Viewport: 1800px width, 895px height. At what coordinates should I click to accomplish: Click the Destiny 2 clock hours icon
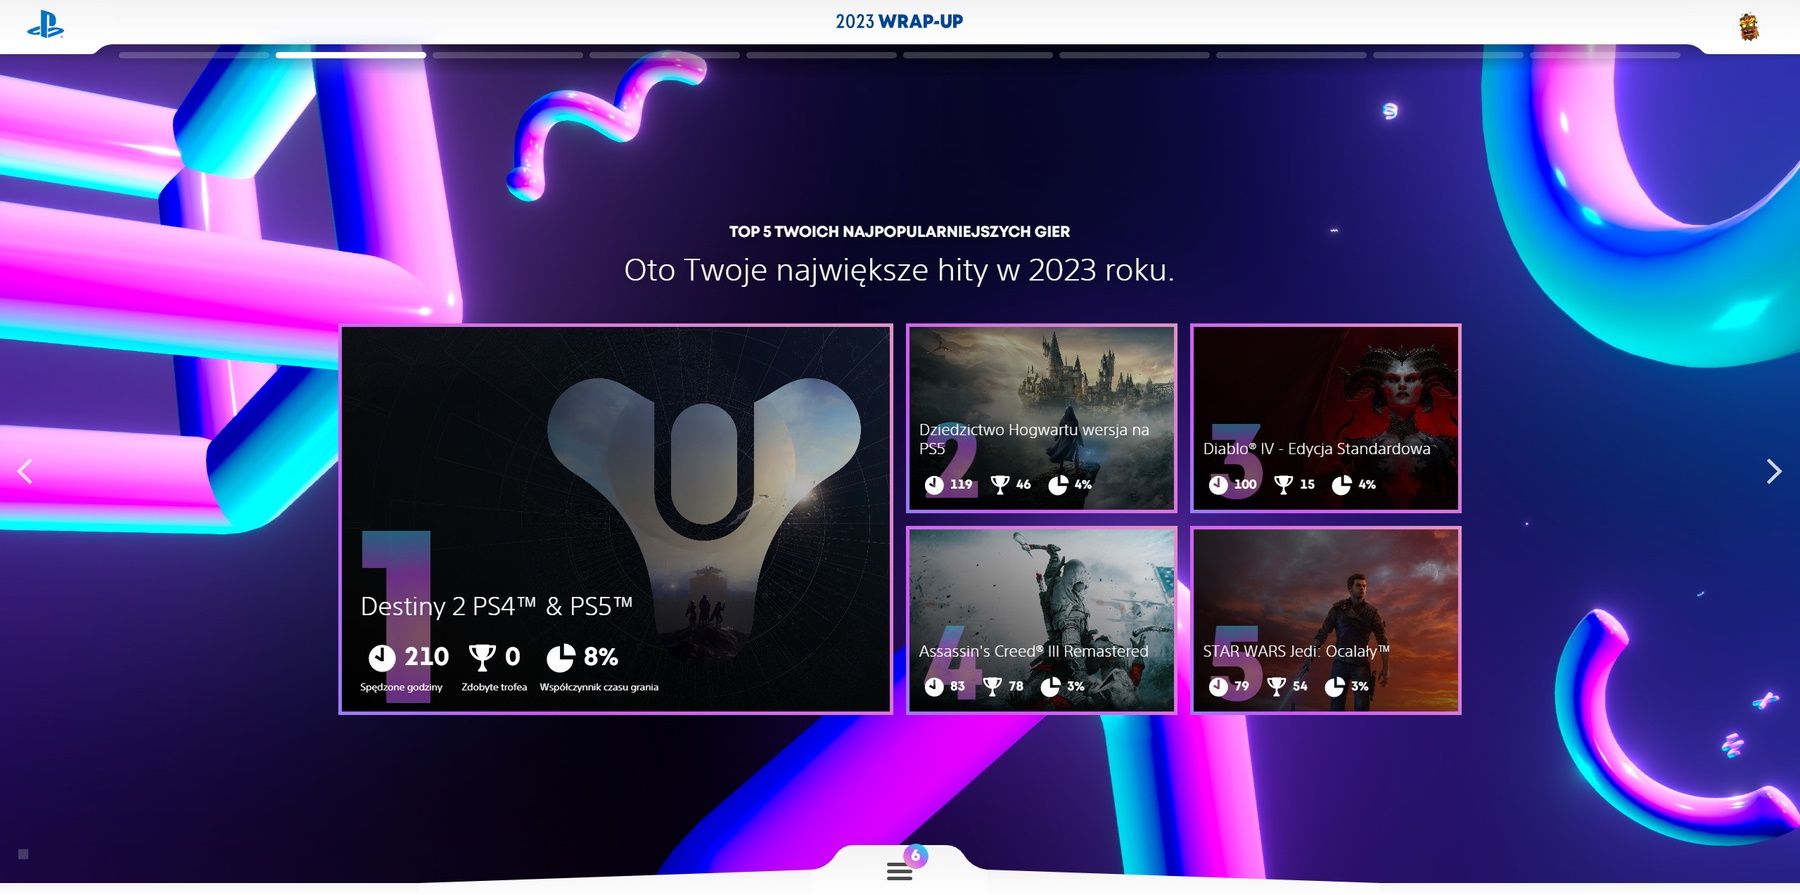382,657
